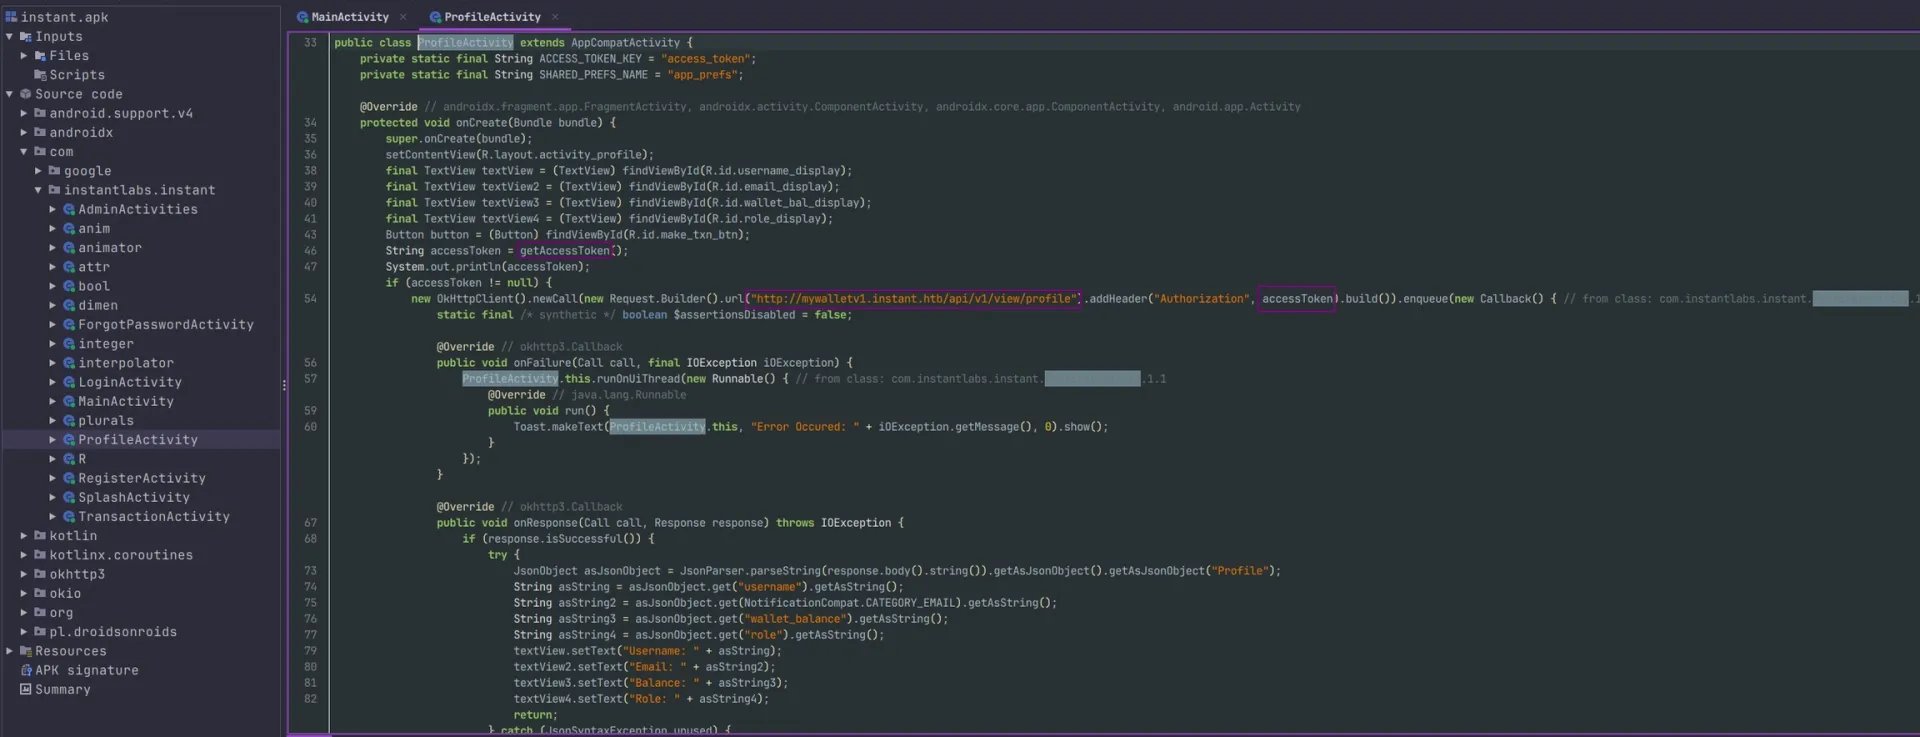The image size is (1920, 737).
Task: Click the AdminActivities class icon
Action: pyautogui.click(x=69, y=209)
